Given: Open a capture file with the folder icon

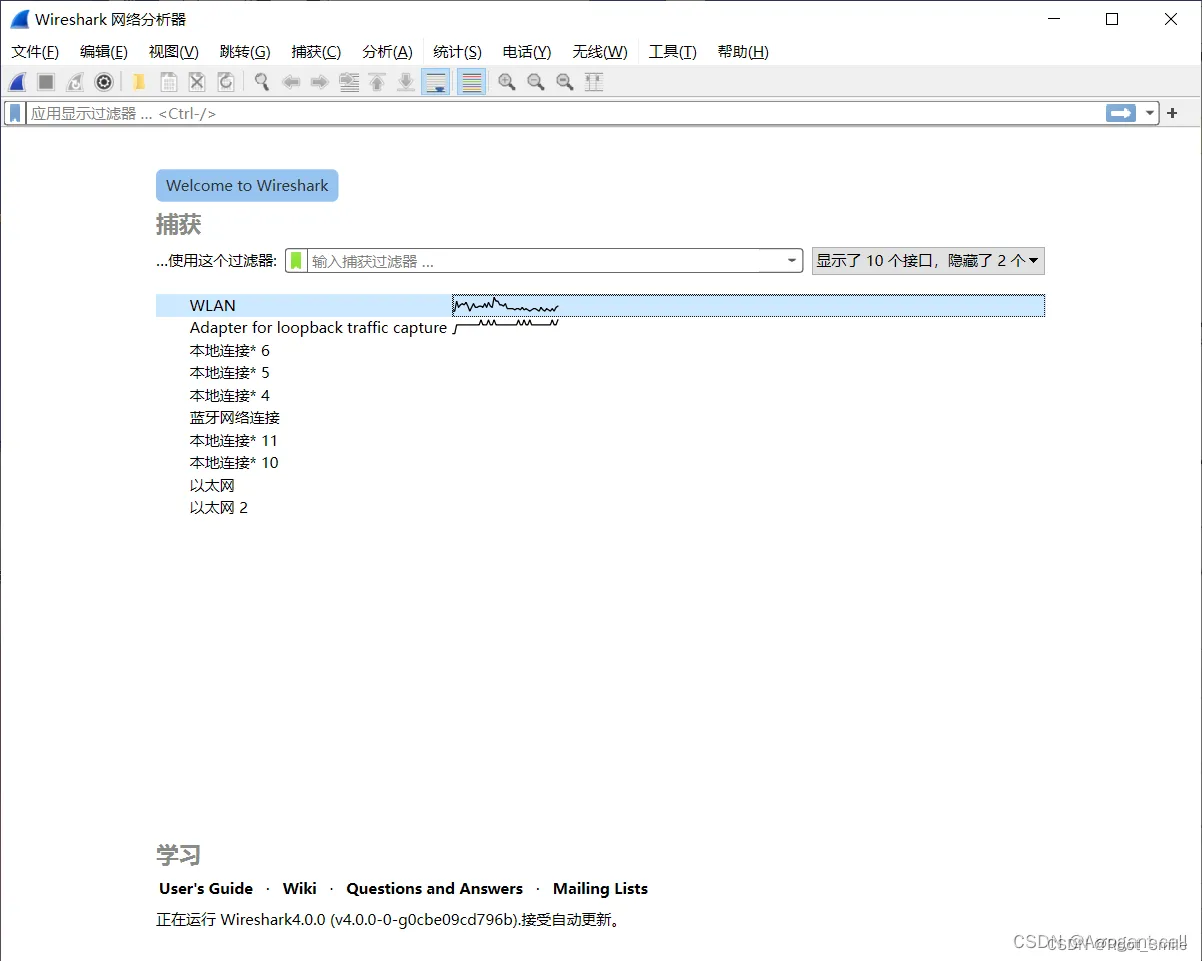Looking at the screenshot, I should point(139,82).
